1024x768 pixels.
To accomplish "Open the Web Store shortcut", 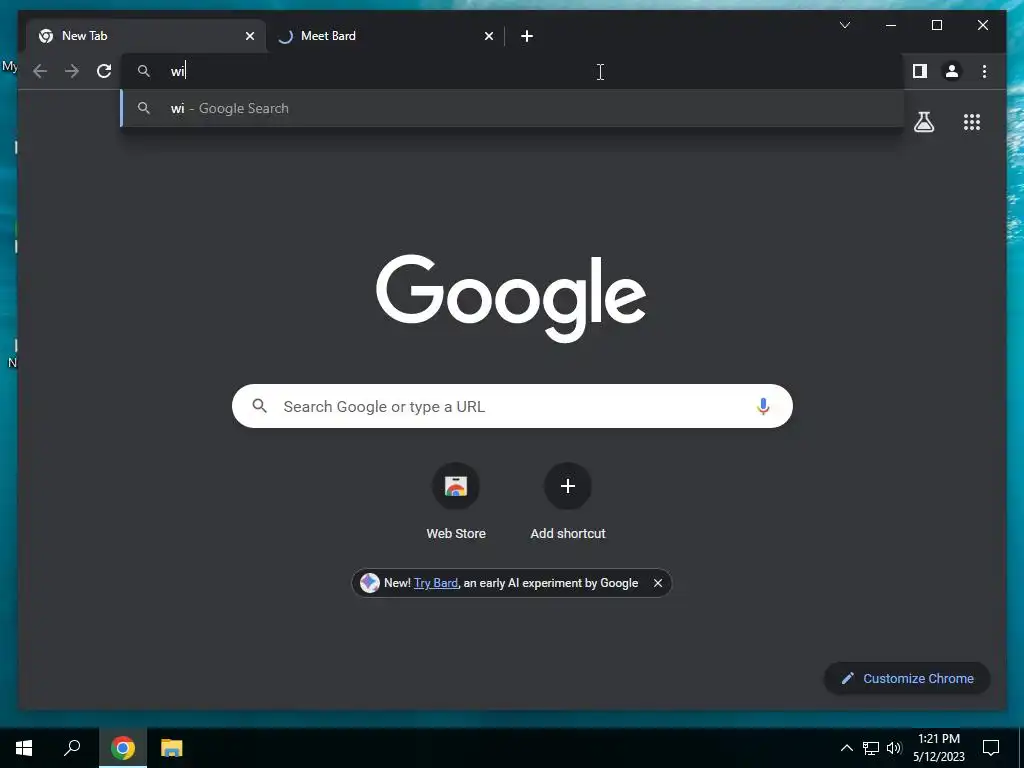I will tap(456, 502).
